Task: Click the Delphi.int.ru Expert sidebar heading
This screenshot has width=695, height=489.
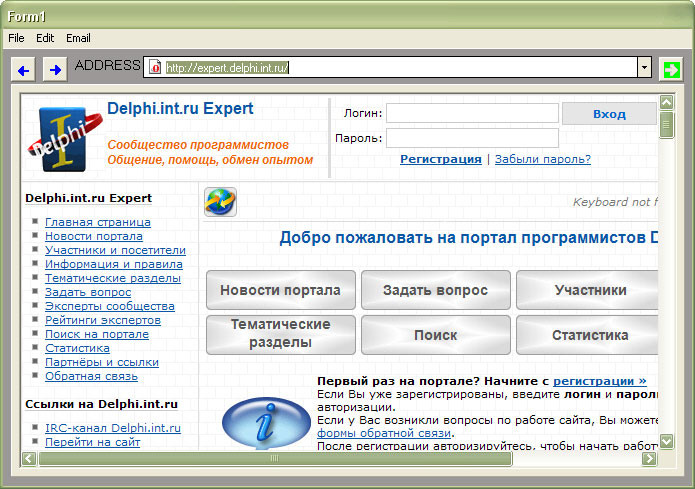Action: [x=89, y=198]
